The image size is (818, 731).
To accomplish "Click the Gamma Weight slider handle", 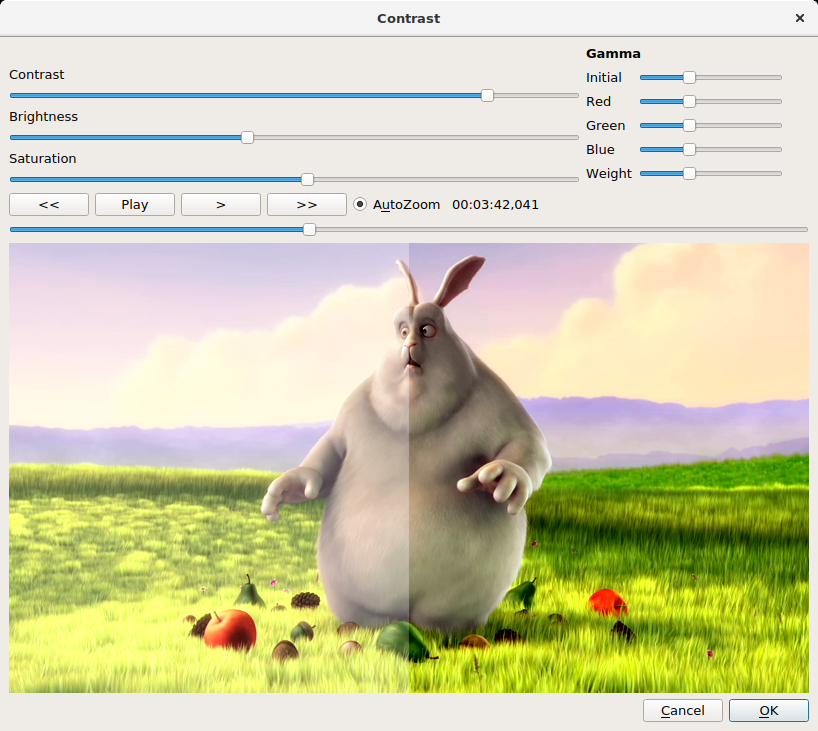I will 689,173.
